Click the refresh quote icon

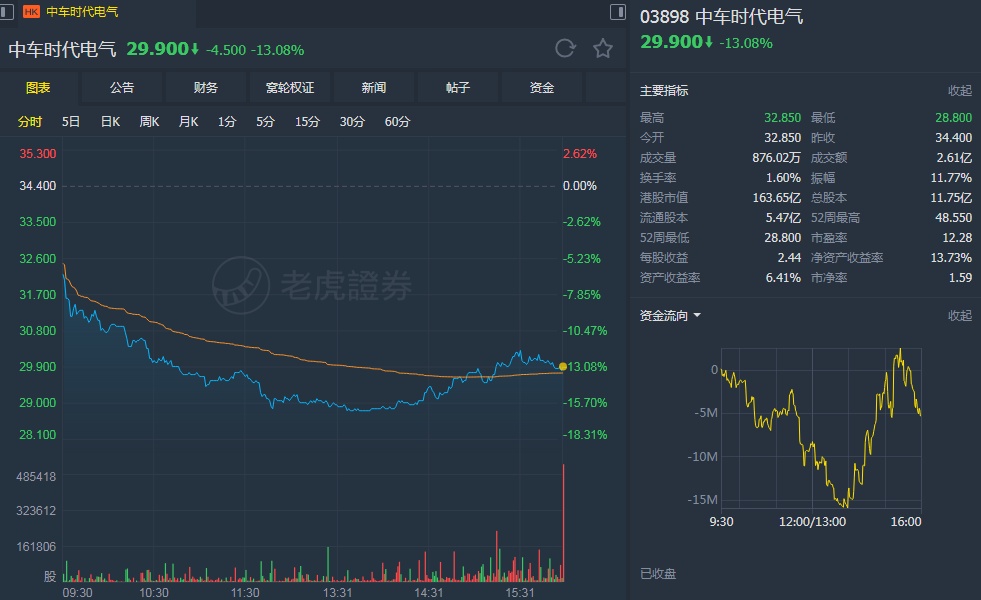click(x=565, y=48)
